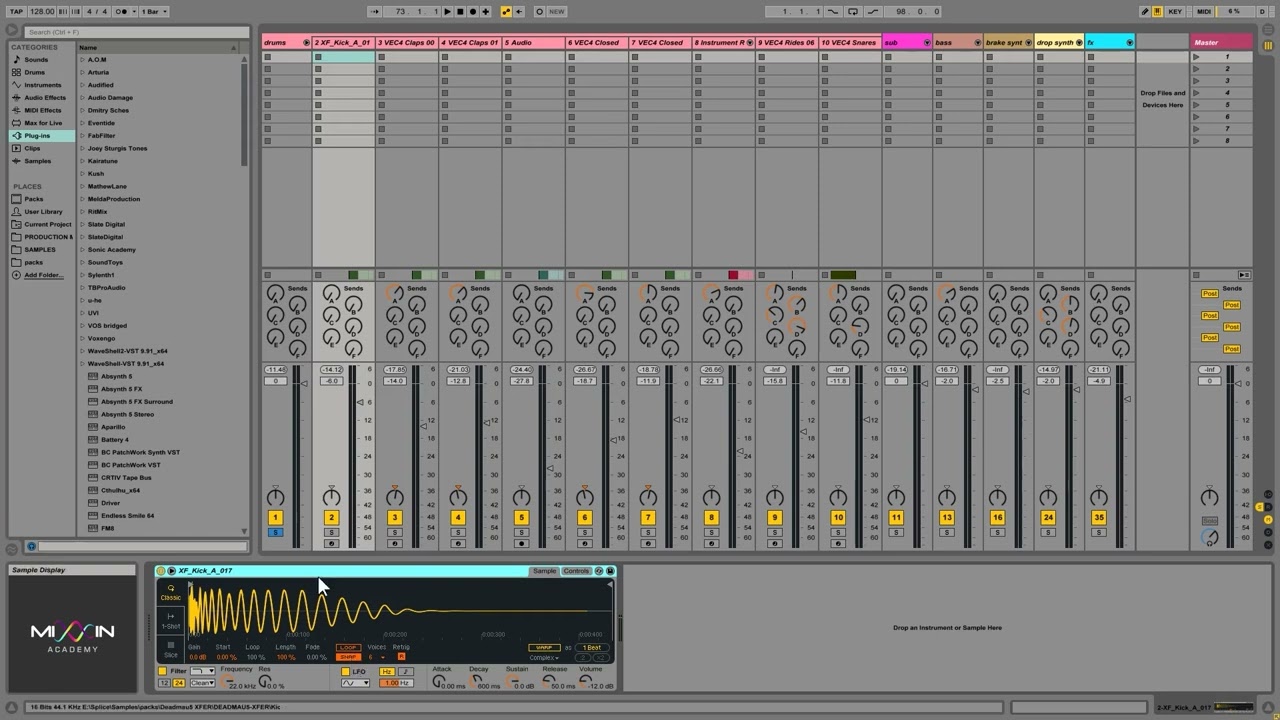Open the LFO waveform dropdown
Image resolution: width=1280 pixels, height=720 pixels.
point(355,683)
